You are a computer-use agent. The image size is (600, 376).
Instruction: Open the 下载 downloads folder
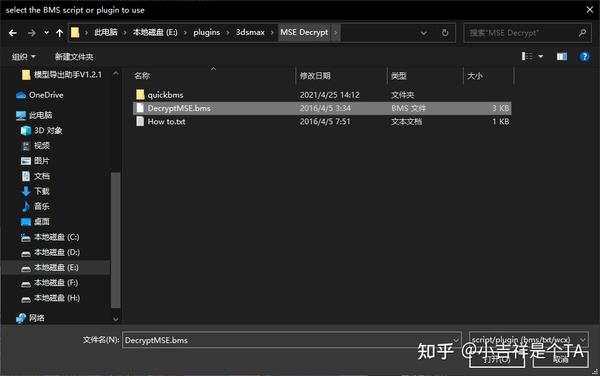point(36,191)
